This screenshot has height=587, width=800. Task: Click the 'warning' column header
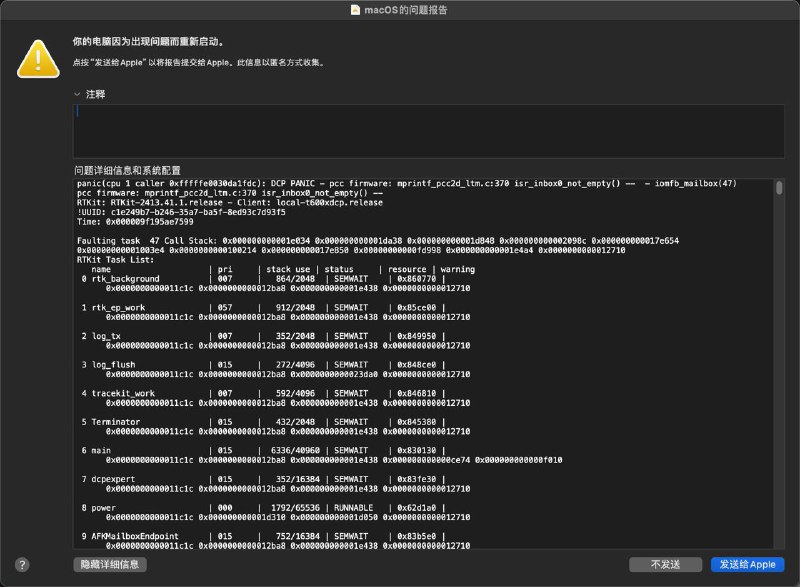458,269
